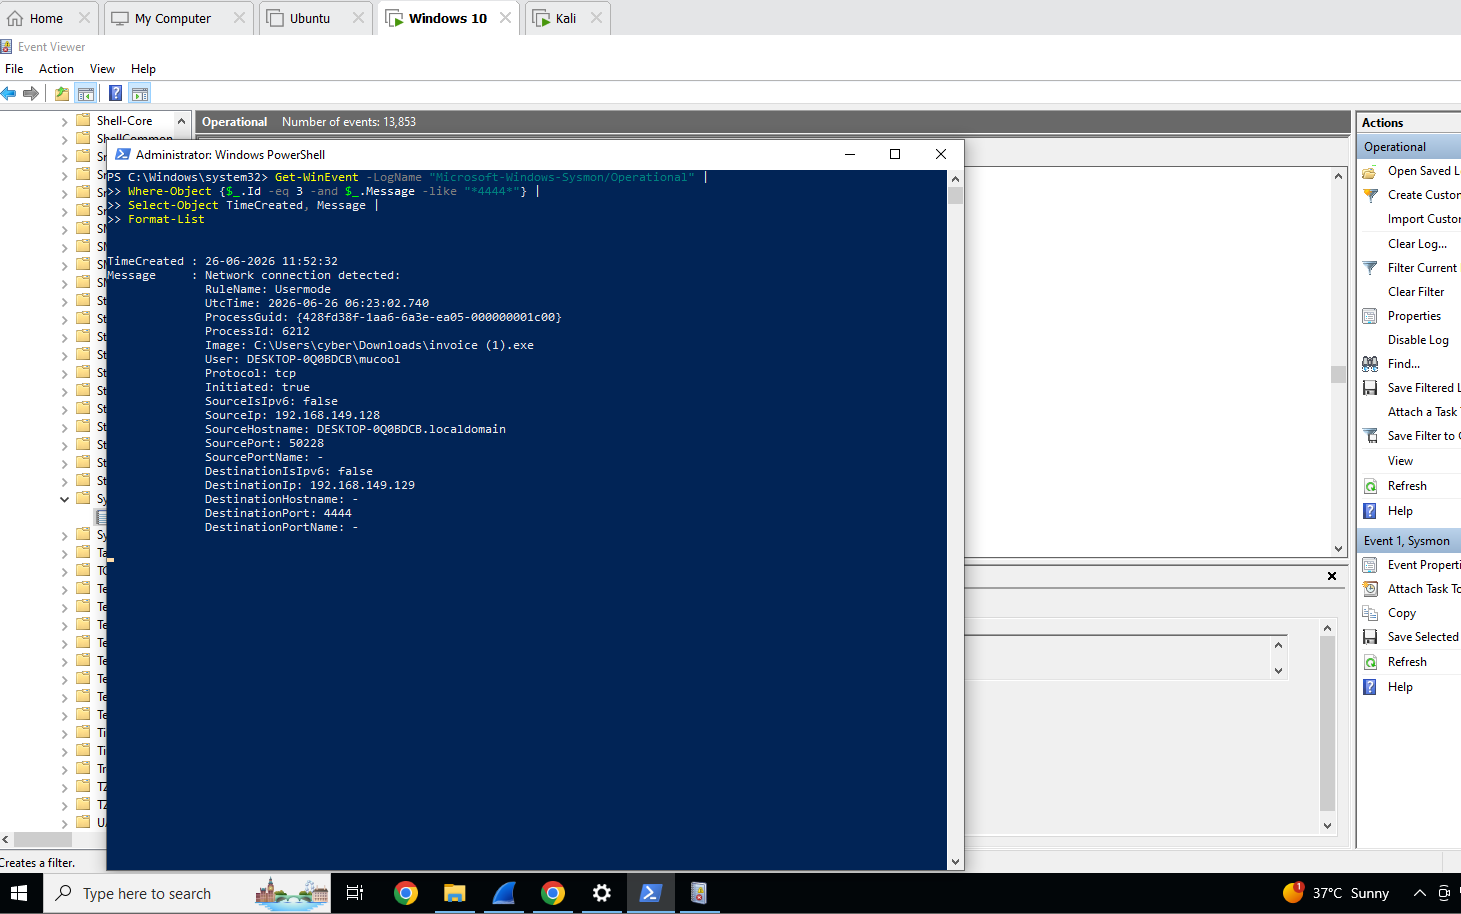Click the PowerShell window scrollbar down arrow

pos(955,862)
